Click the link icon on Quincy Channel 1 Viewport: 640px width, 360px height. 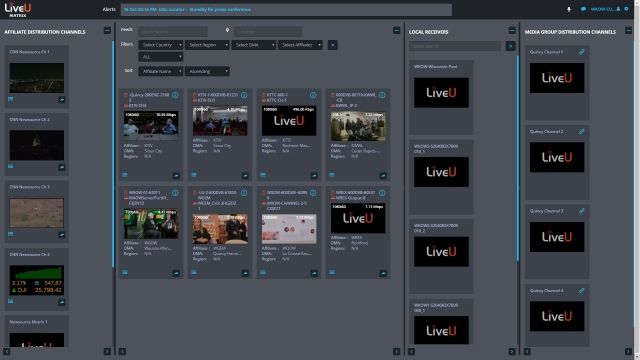[581, 52]
